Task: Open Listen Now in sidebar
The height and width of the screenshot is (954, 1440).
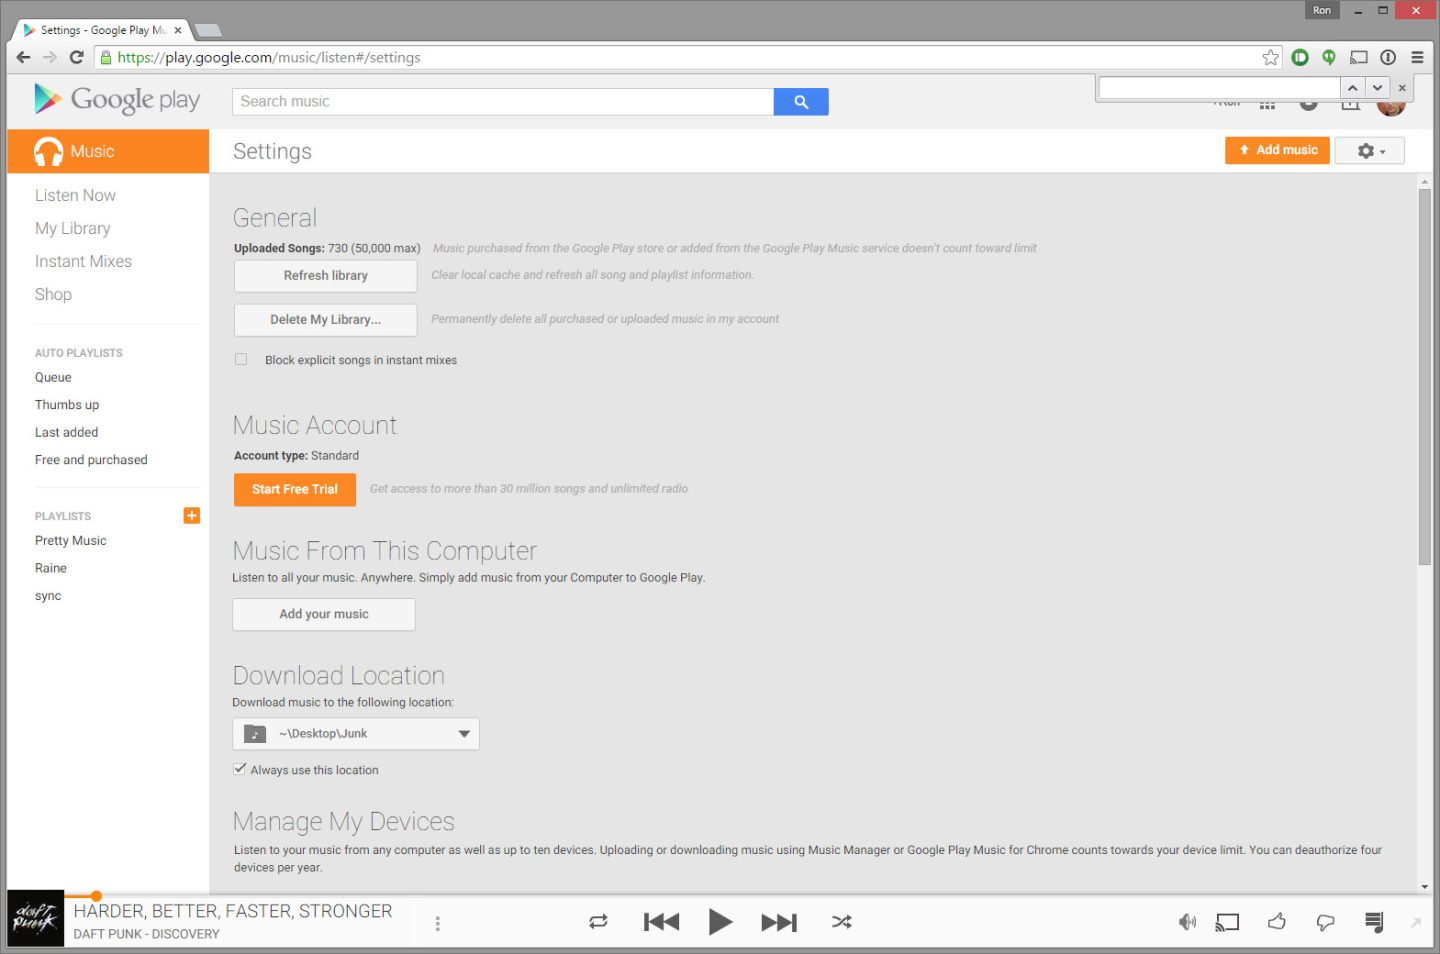Action: (x=75, y=195)
